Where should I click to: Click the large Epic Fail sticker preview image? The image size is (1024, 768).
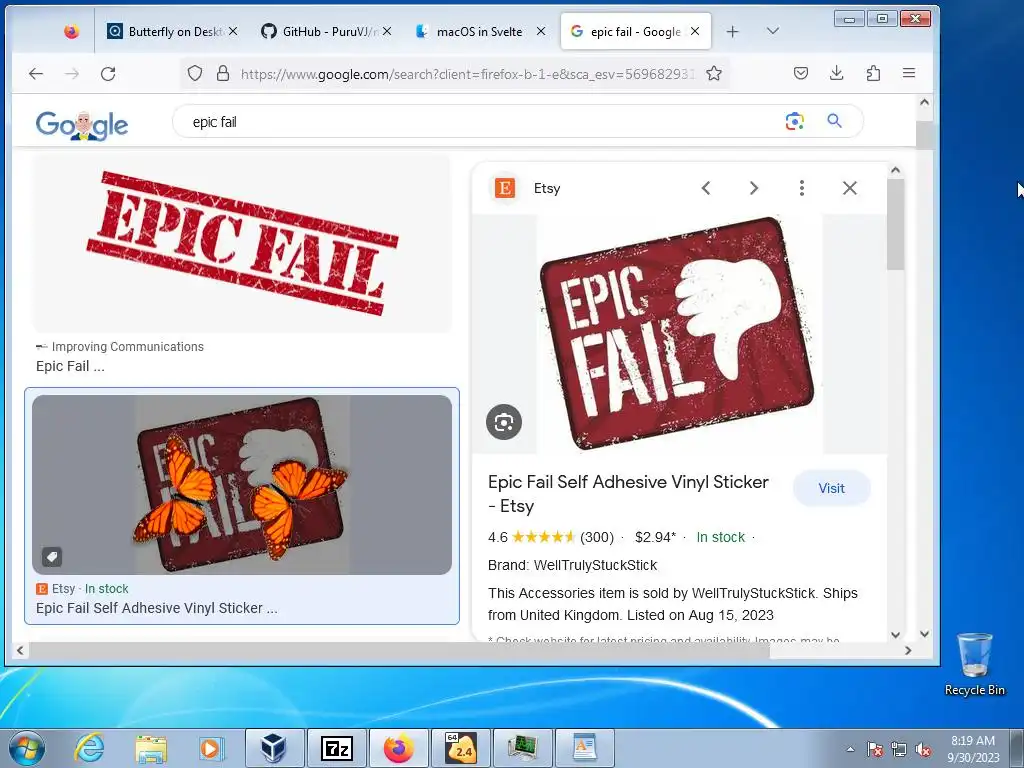coord(677,334)
